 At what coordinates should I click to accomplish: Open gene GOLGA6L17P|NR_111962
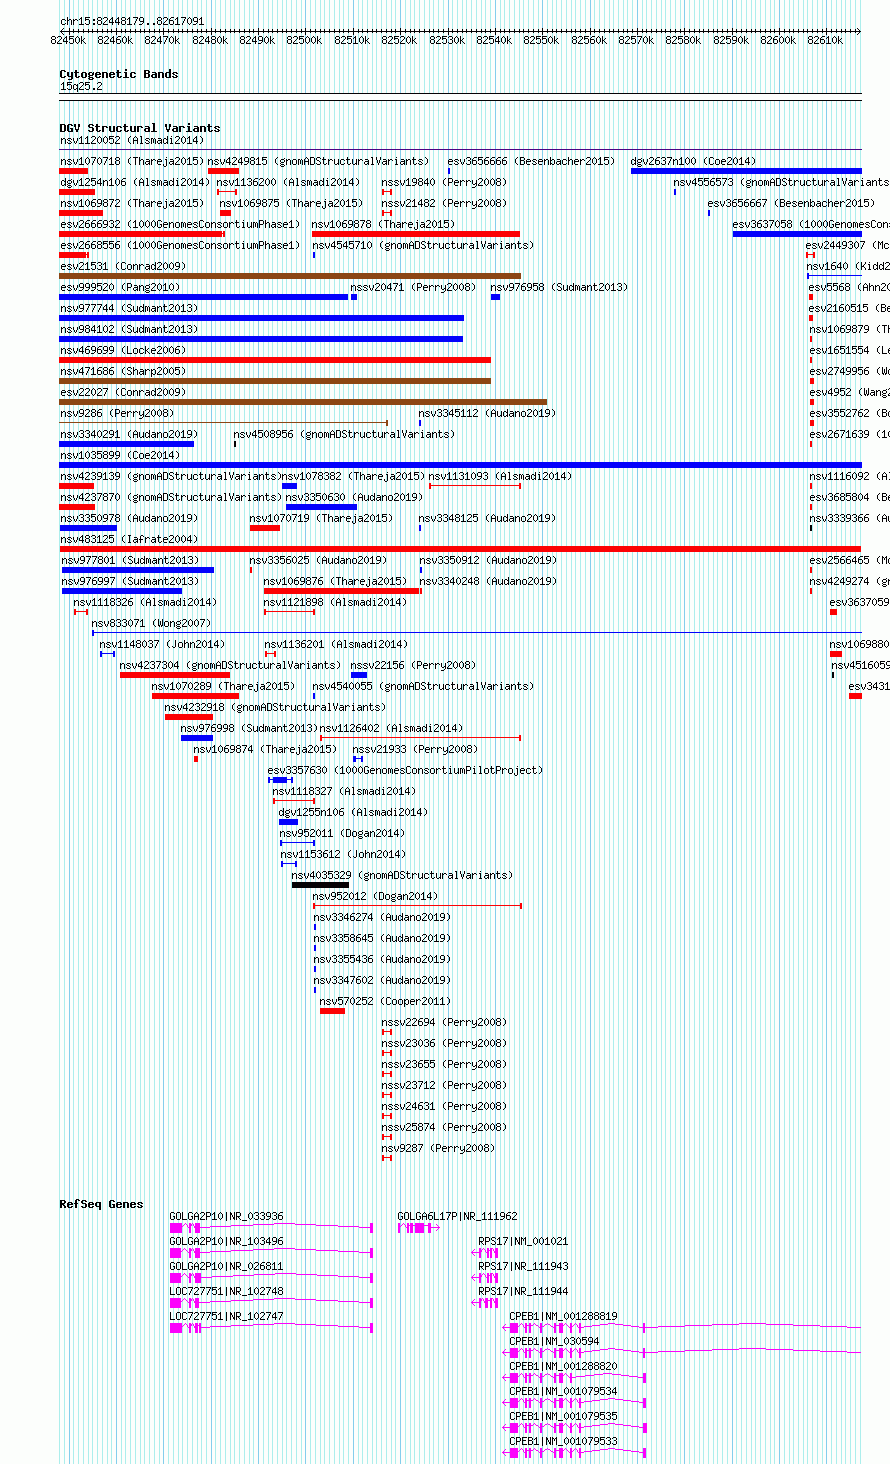(x=458, y=1217)
